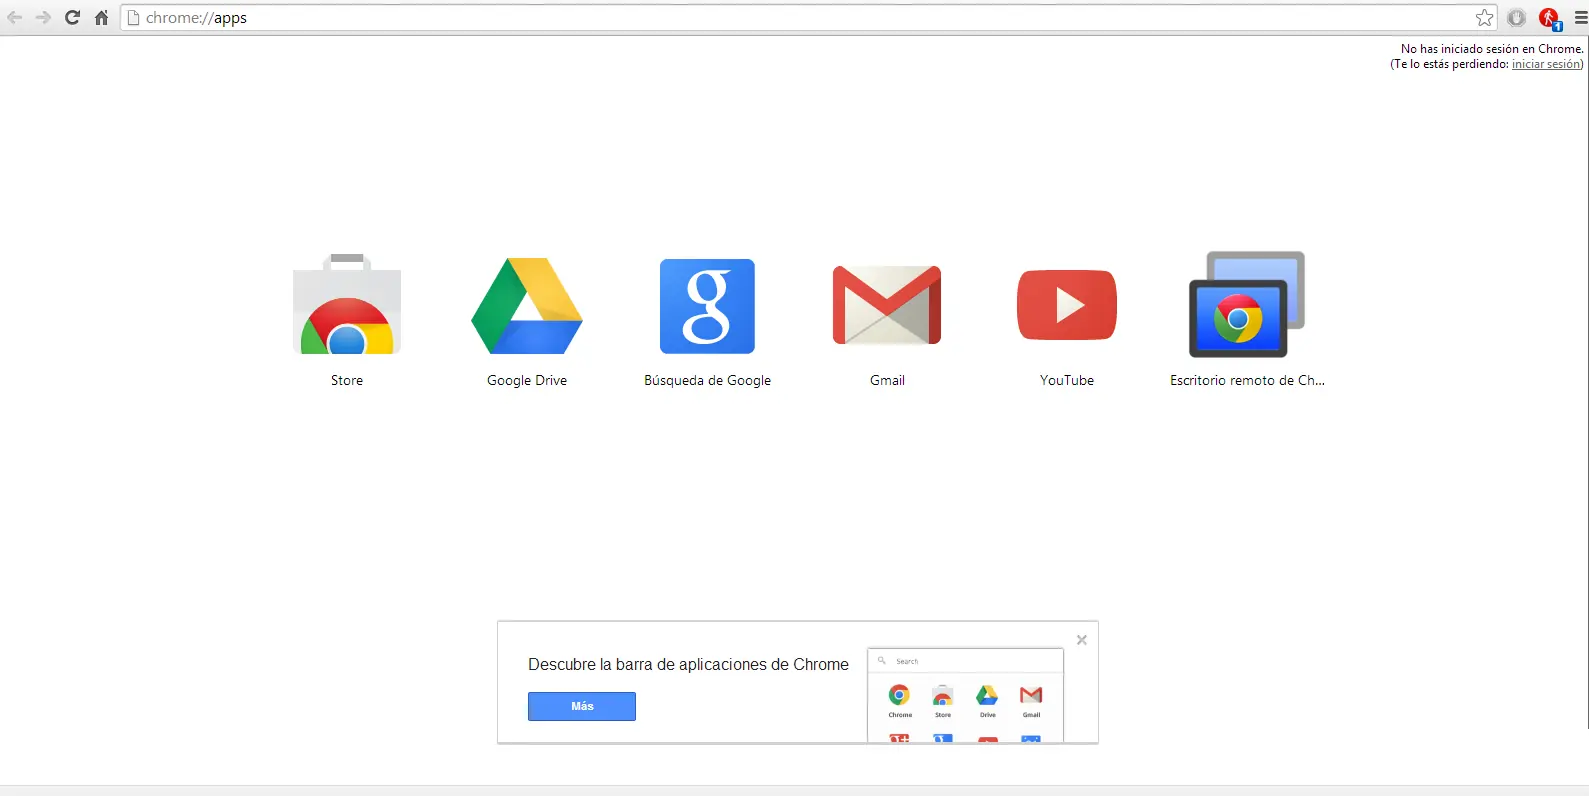Click the 'Google Drive' label text

click(x=527, y=380)
